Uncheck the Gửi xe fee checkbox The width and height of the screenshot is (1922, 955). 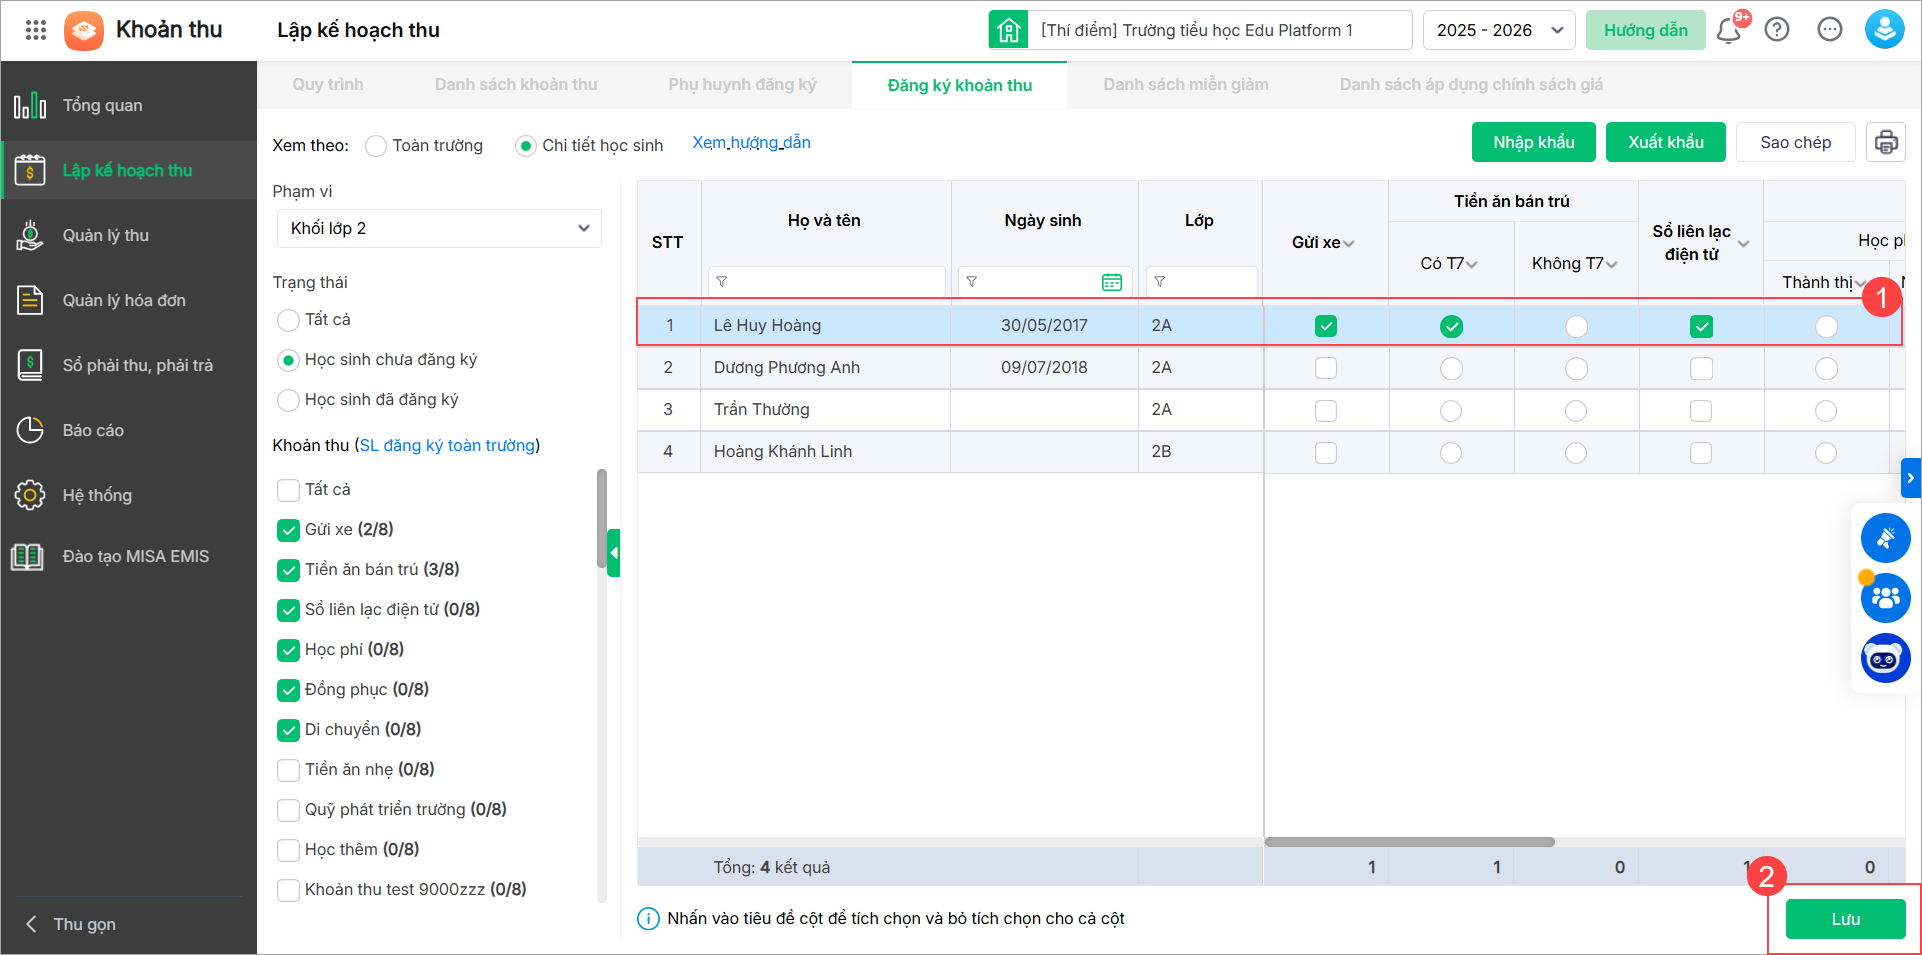click(x=289, y=530)
